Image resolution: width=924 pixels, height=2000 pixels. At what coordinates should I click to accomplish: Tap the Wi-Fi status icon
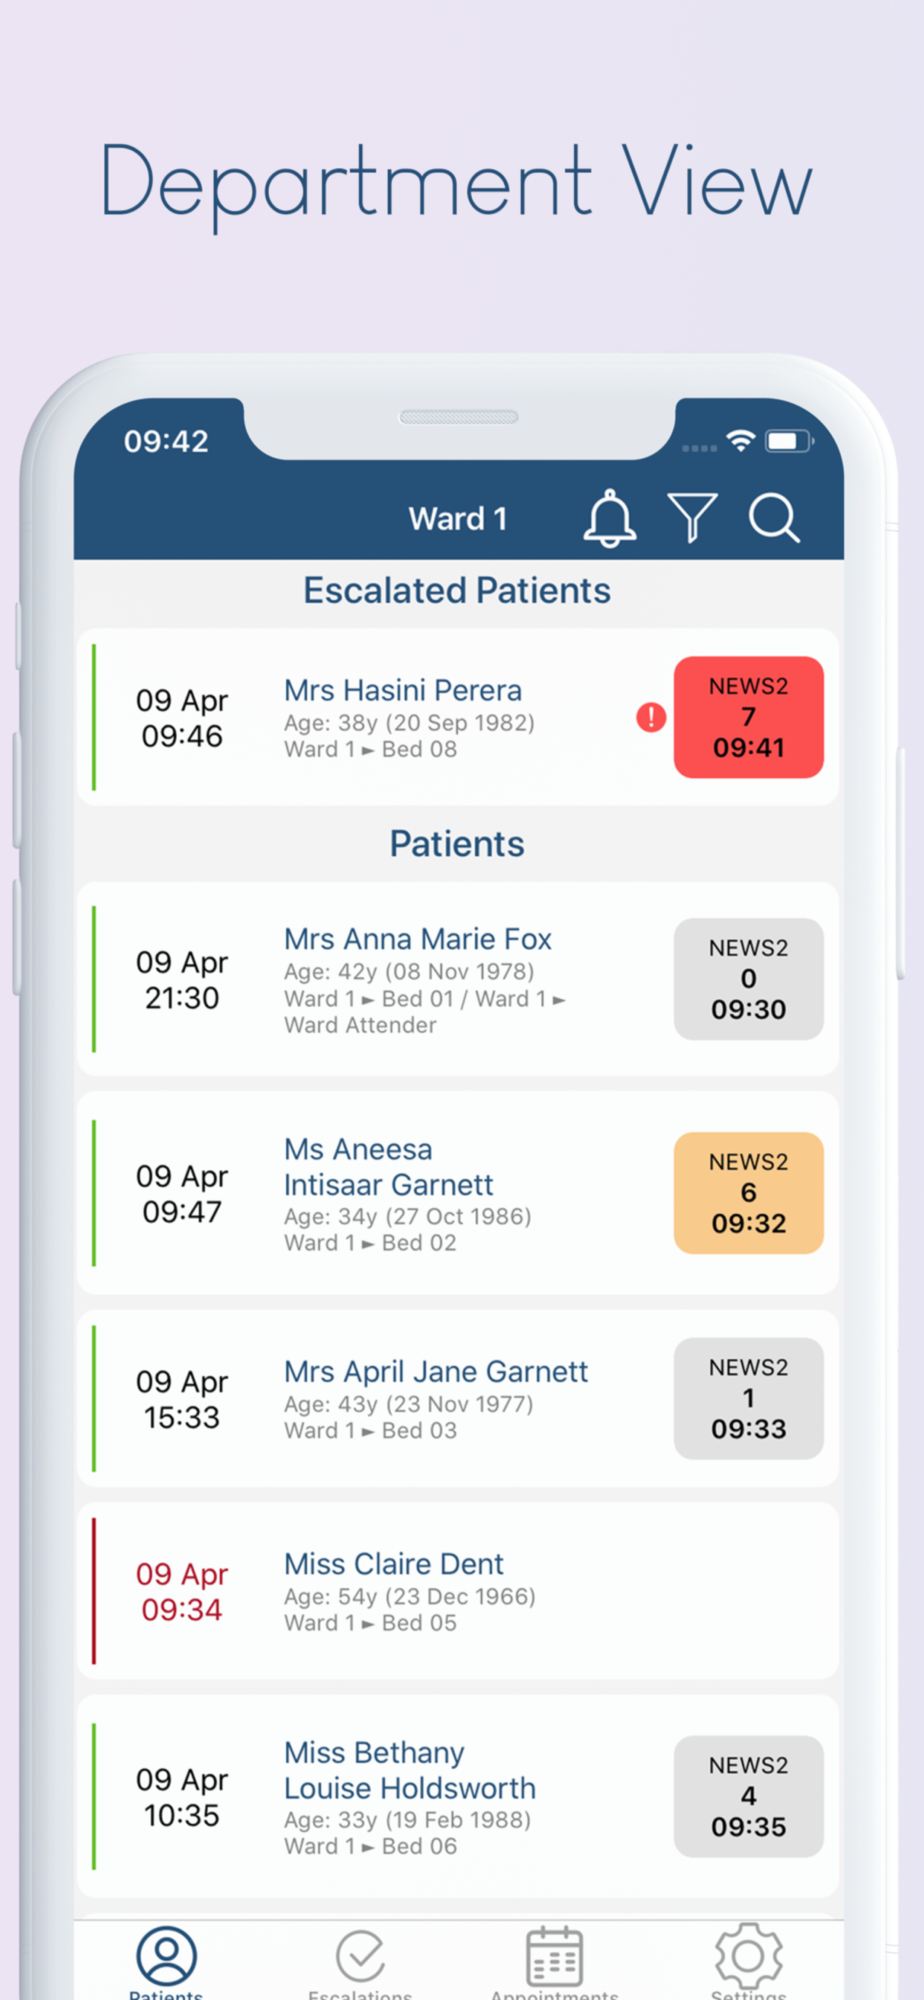click(x=741, y=441)
